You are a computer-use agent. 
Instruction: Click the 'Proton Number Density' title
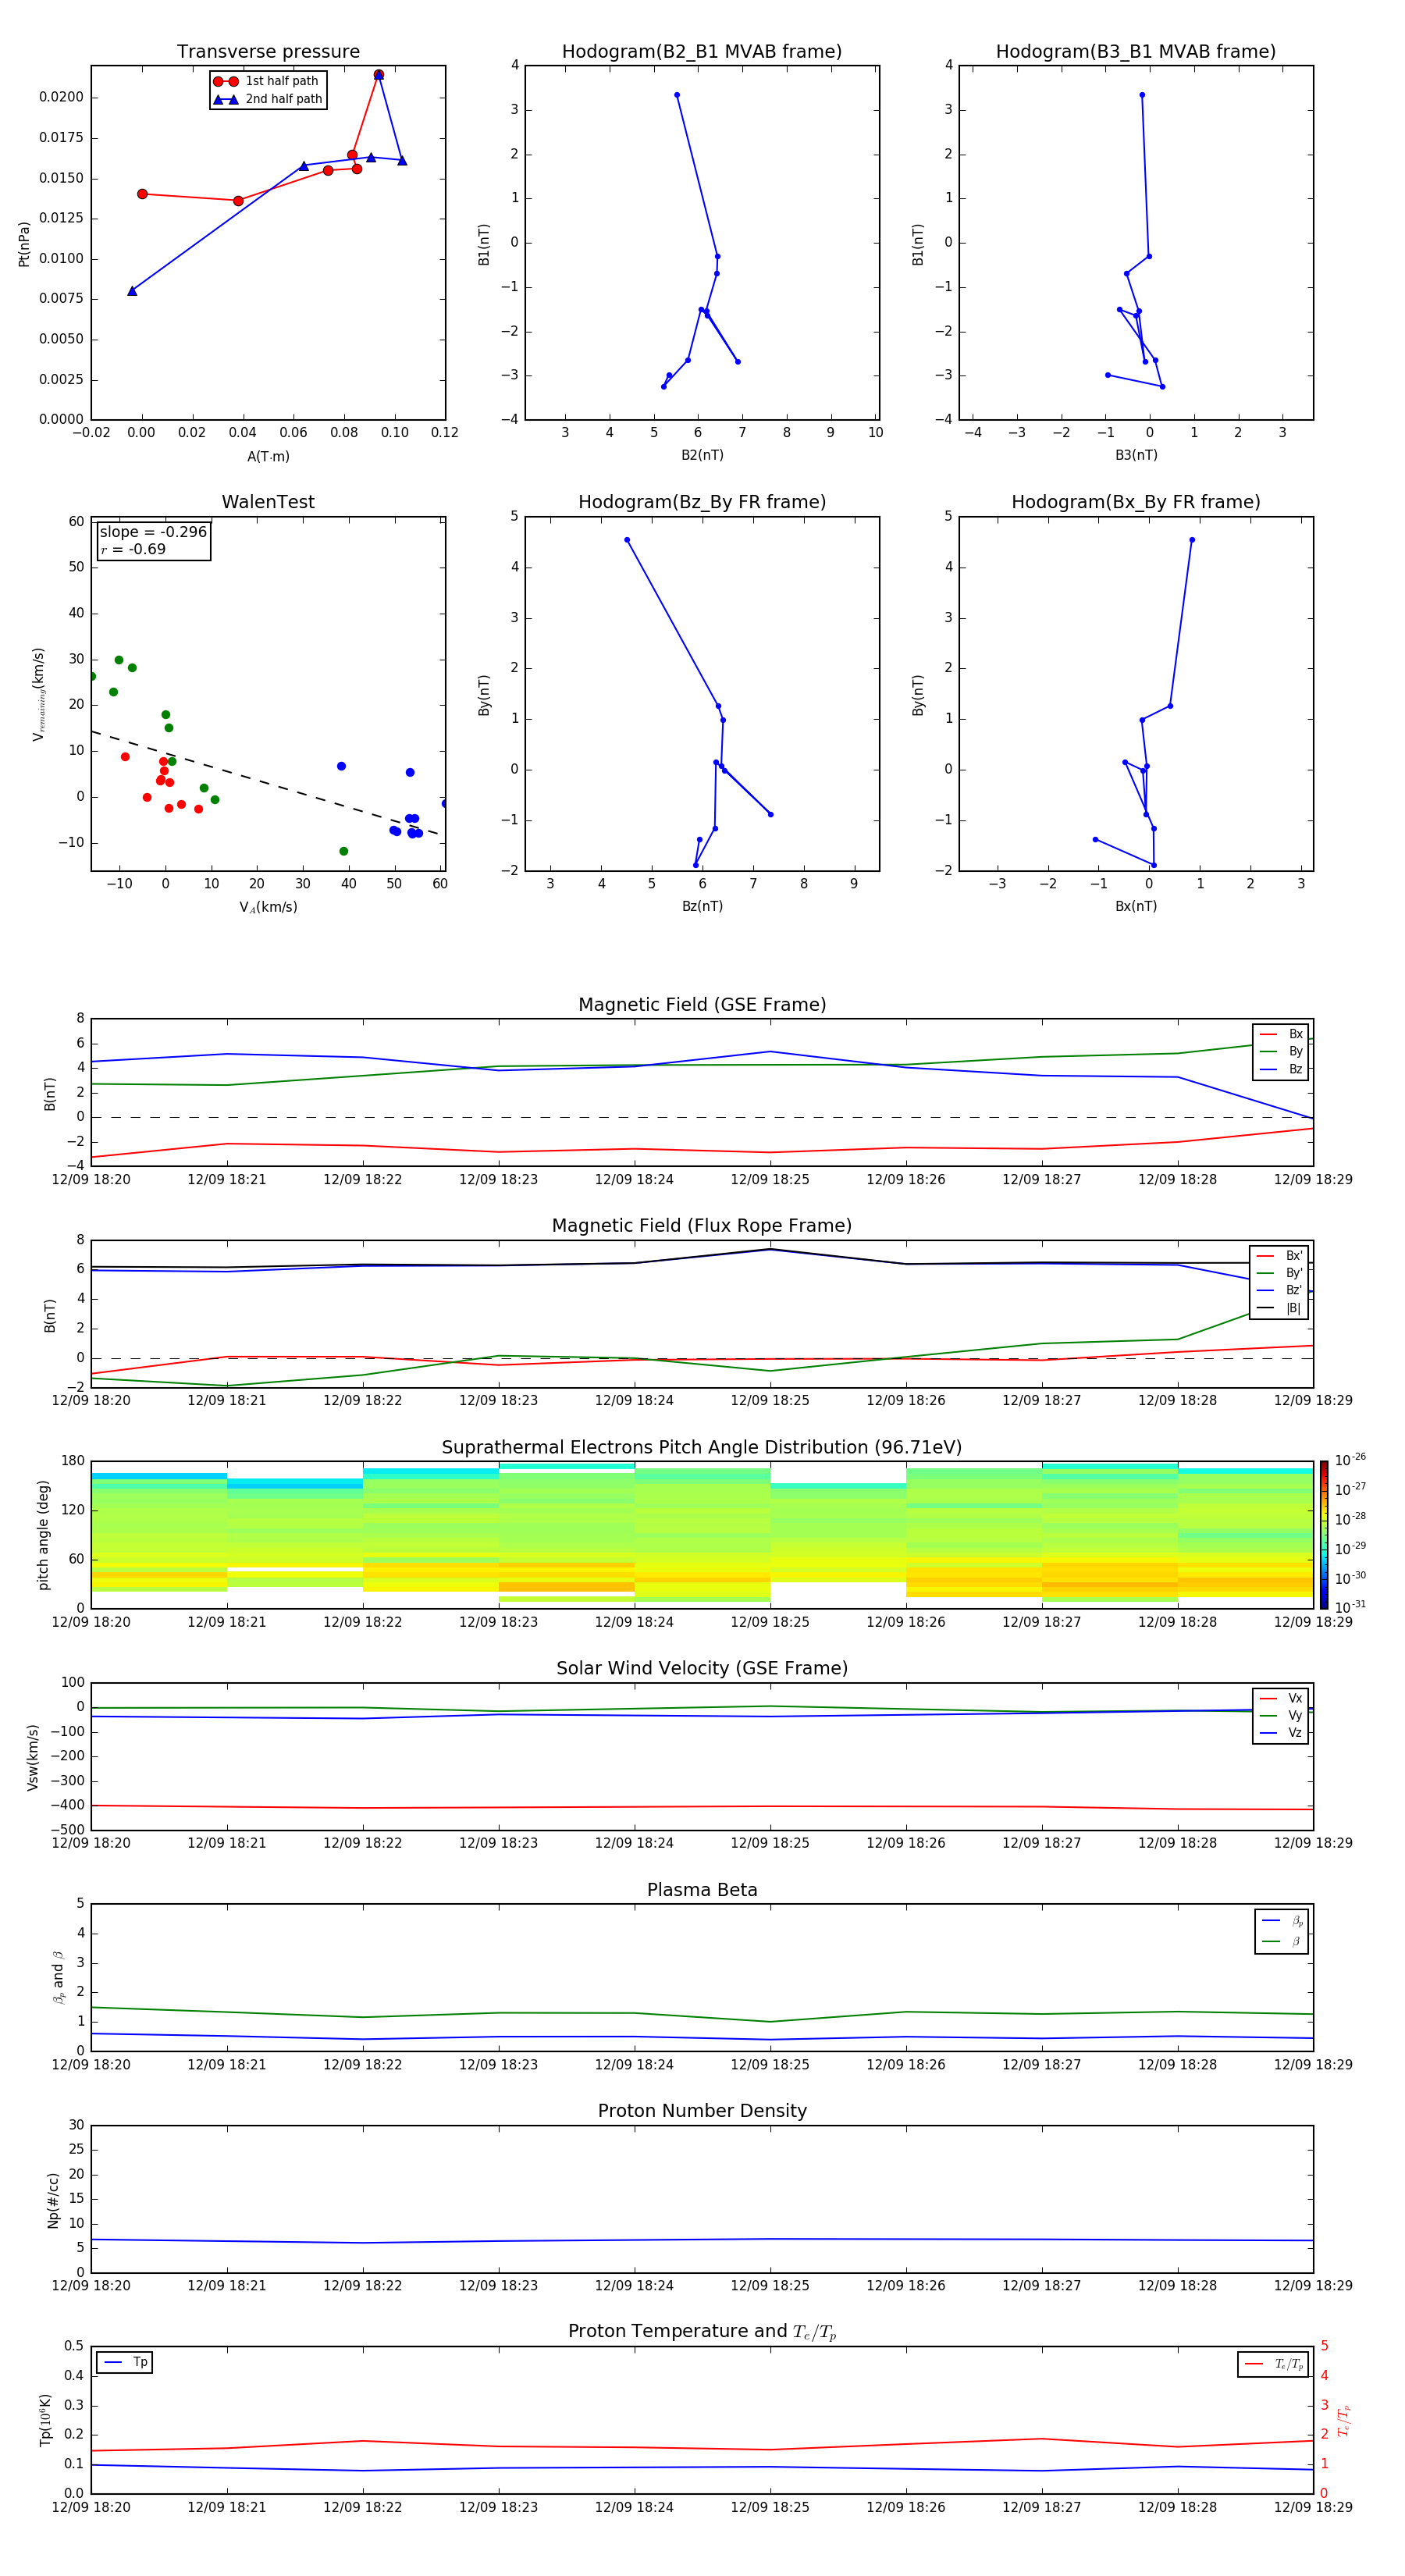[x=702, y=2111]
